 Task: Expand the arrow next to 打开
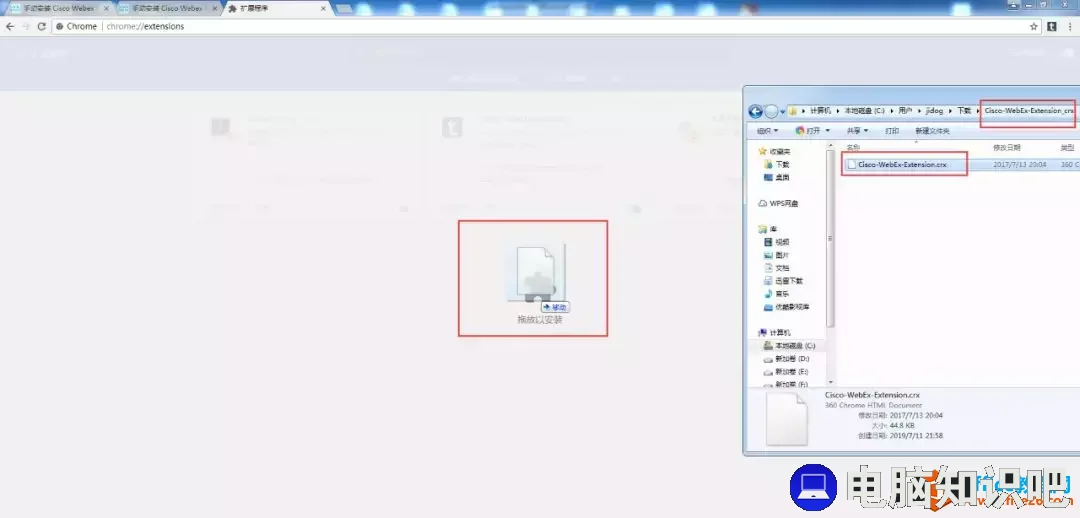[x=828, y=130]
